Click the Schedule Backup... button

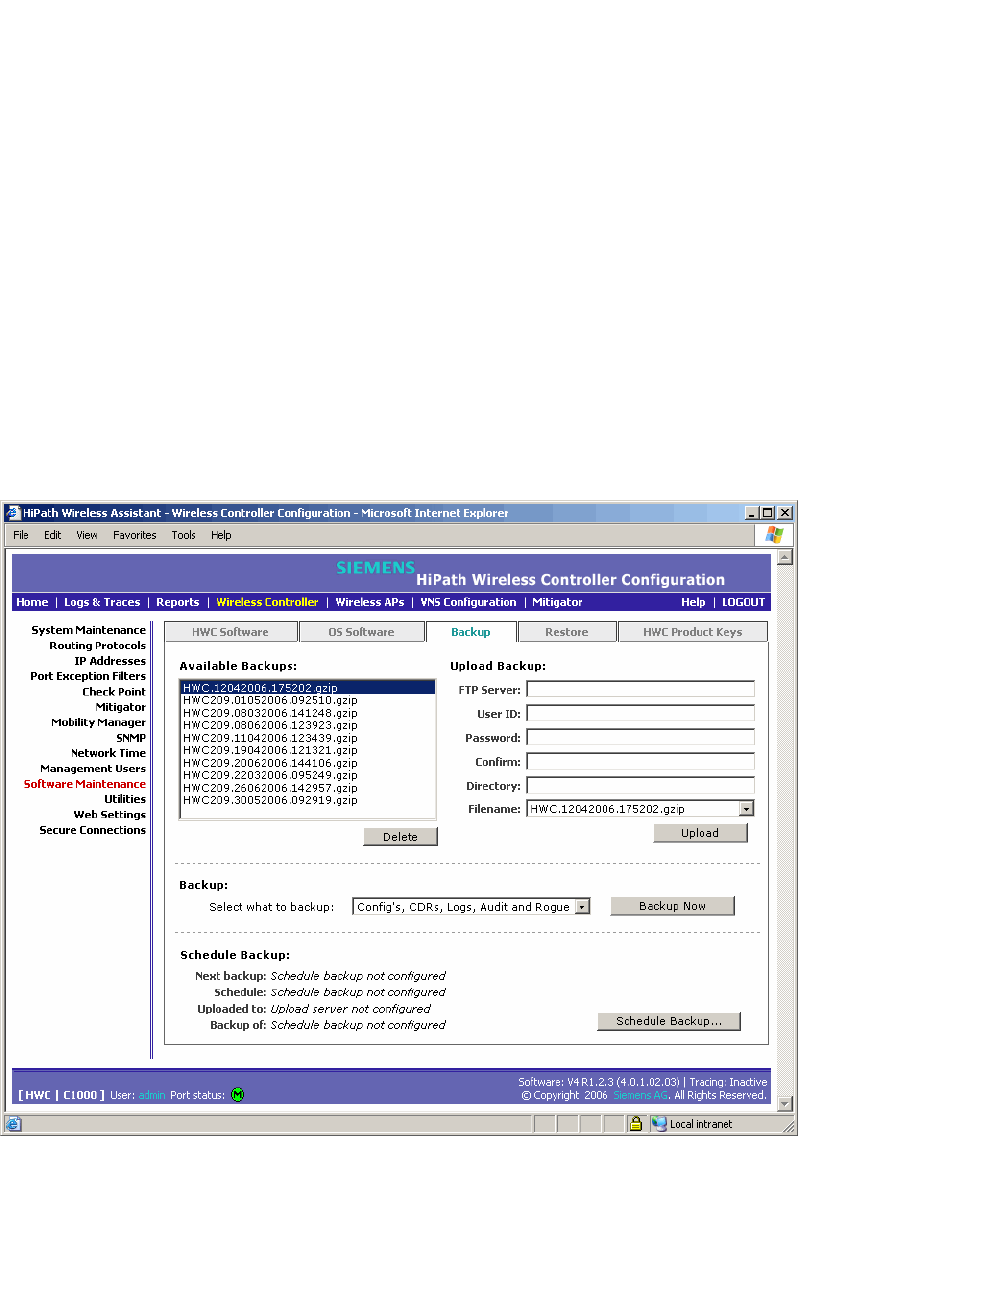(669, 1021)
